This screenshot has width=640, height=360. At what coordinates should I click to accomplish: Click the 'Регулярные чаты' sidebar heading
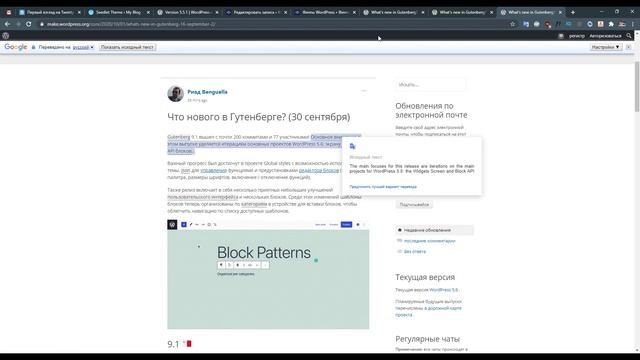click(427, 339)
